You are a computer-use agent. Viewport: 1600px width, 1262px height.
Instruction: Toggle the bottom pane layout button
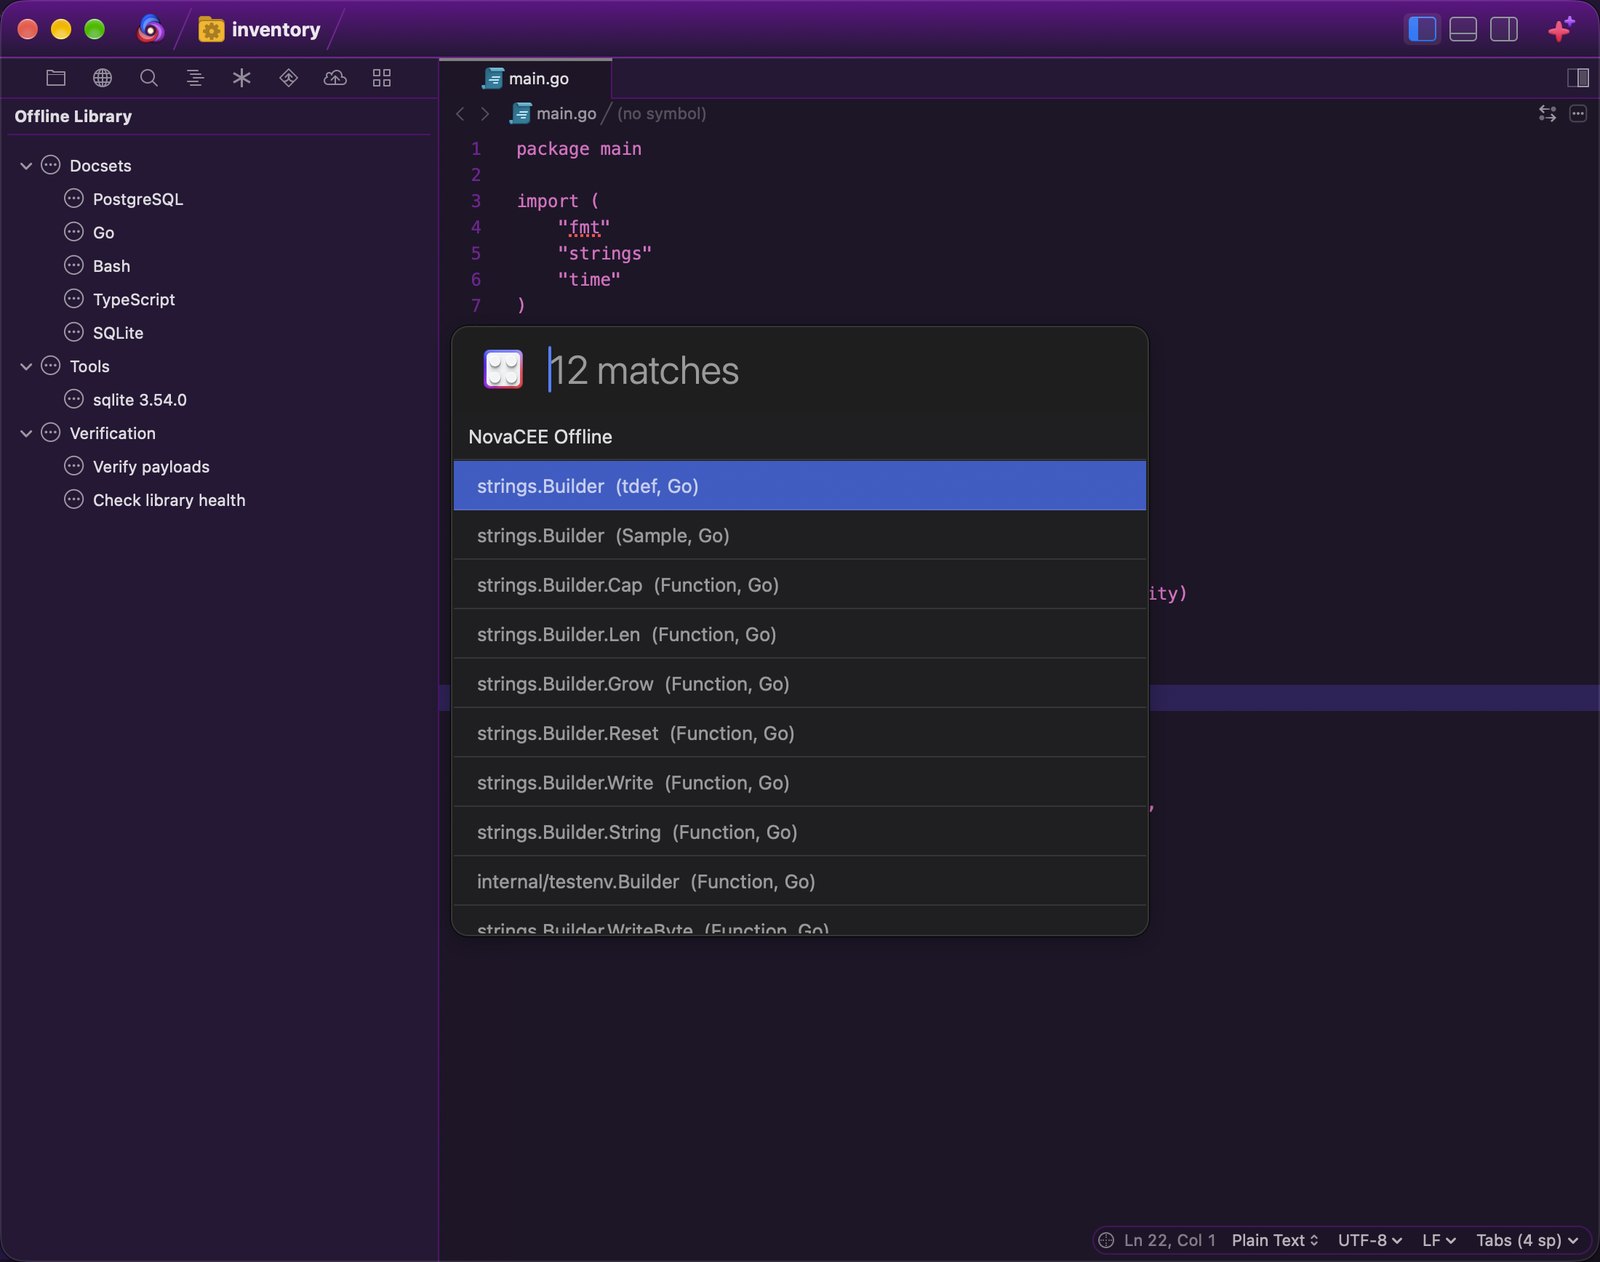[1463, 30]
